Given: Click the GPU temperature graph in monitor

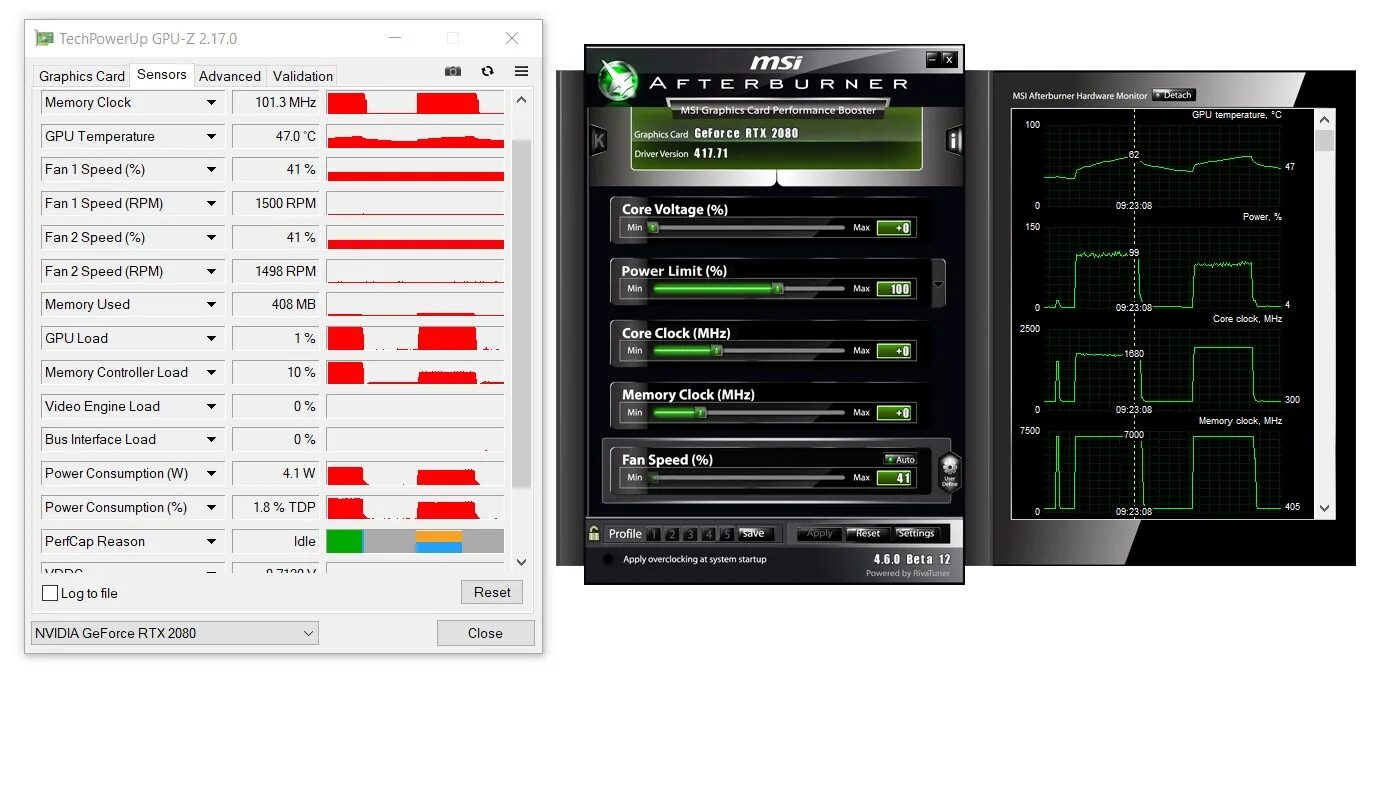Looking at the screenshot, I should click(1161, 166).
